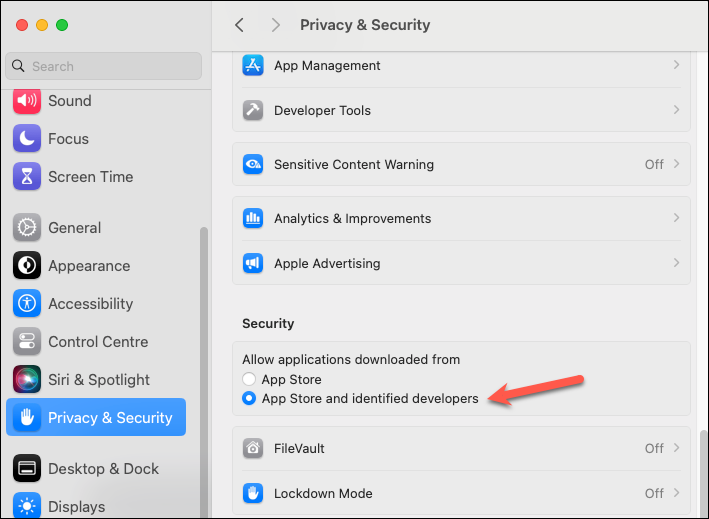Click the Desktop & Dock label
Image resolution: width=709 pixels, height=519 pixels.
[104, 469]
